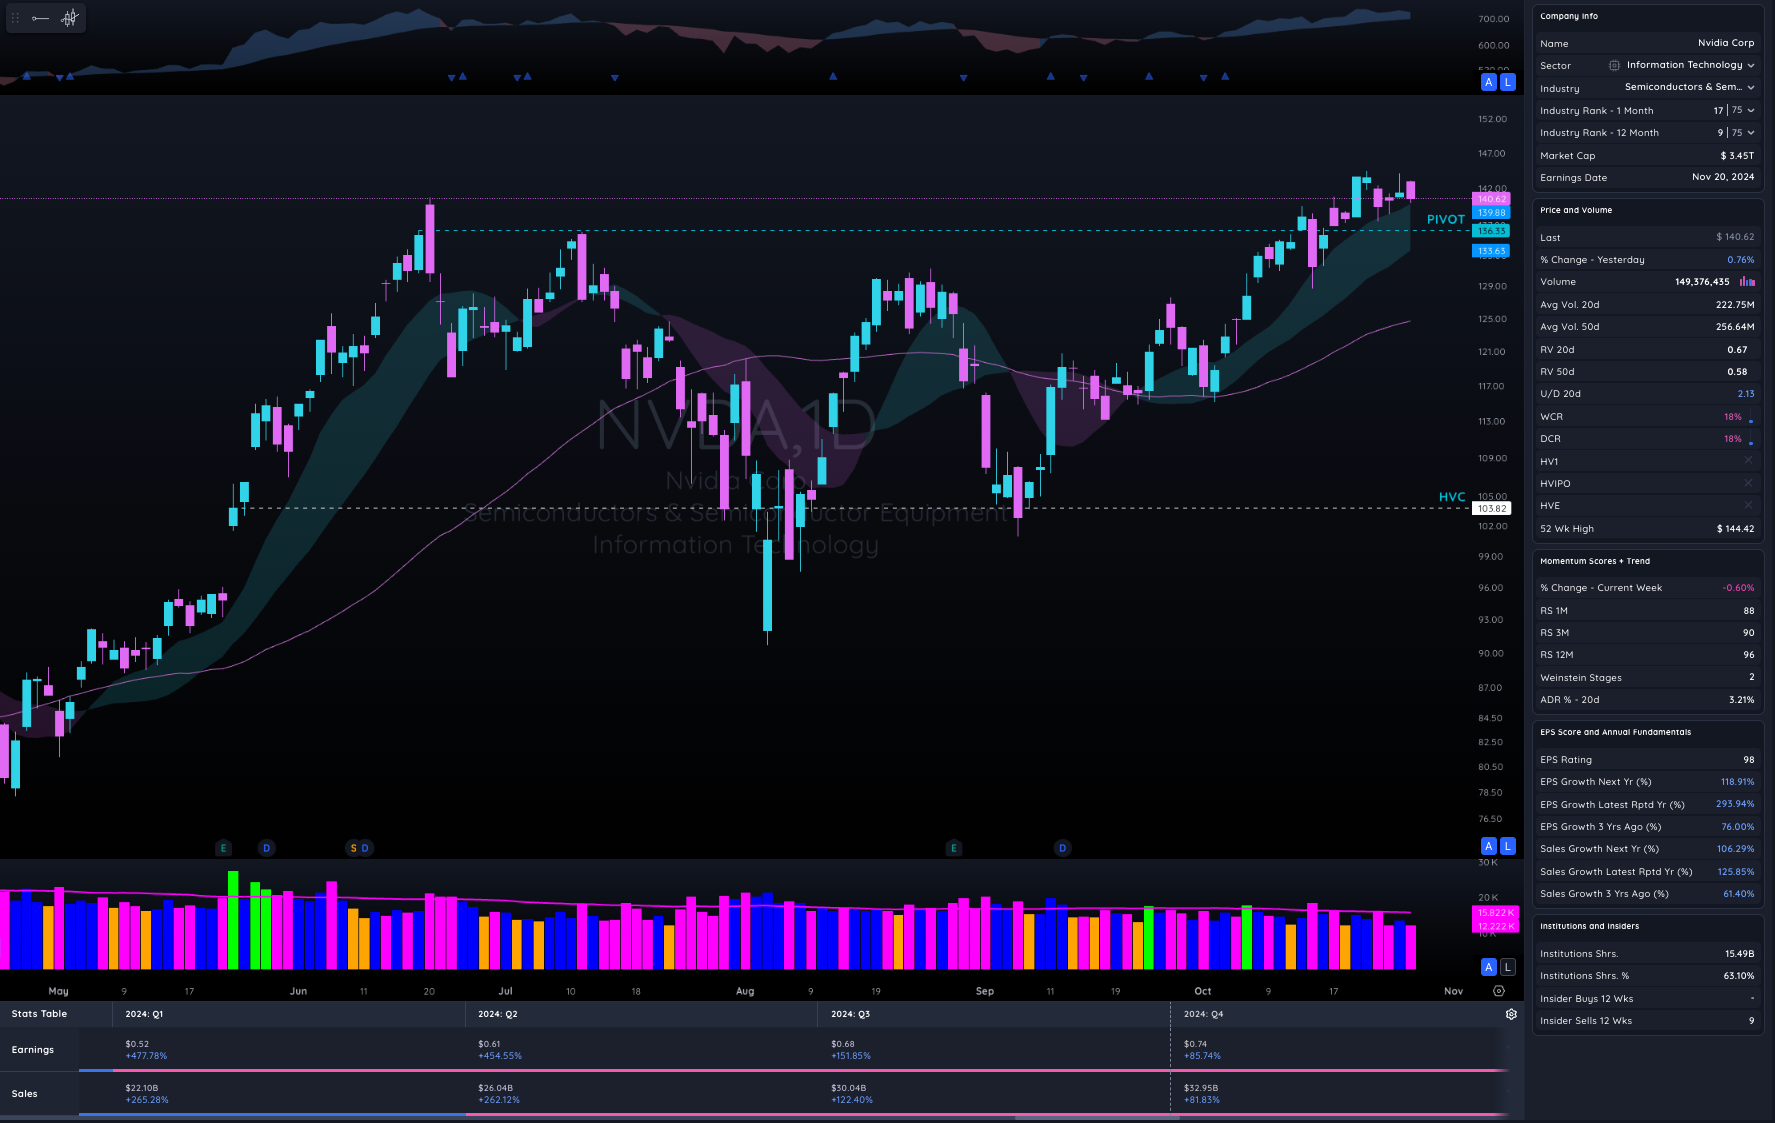Screen dimensions: 1775x1123
Task: Click the DCR range marker
Action: pyautogui.click(x=1750, y=439)
